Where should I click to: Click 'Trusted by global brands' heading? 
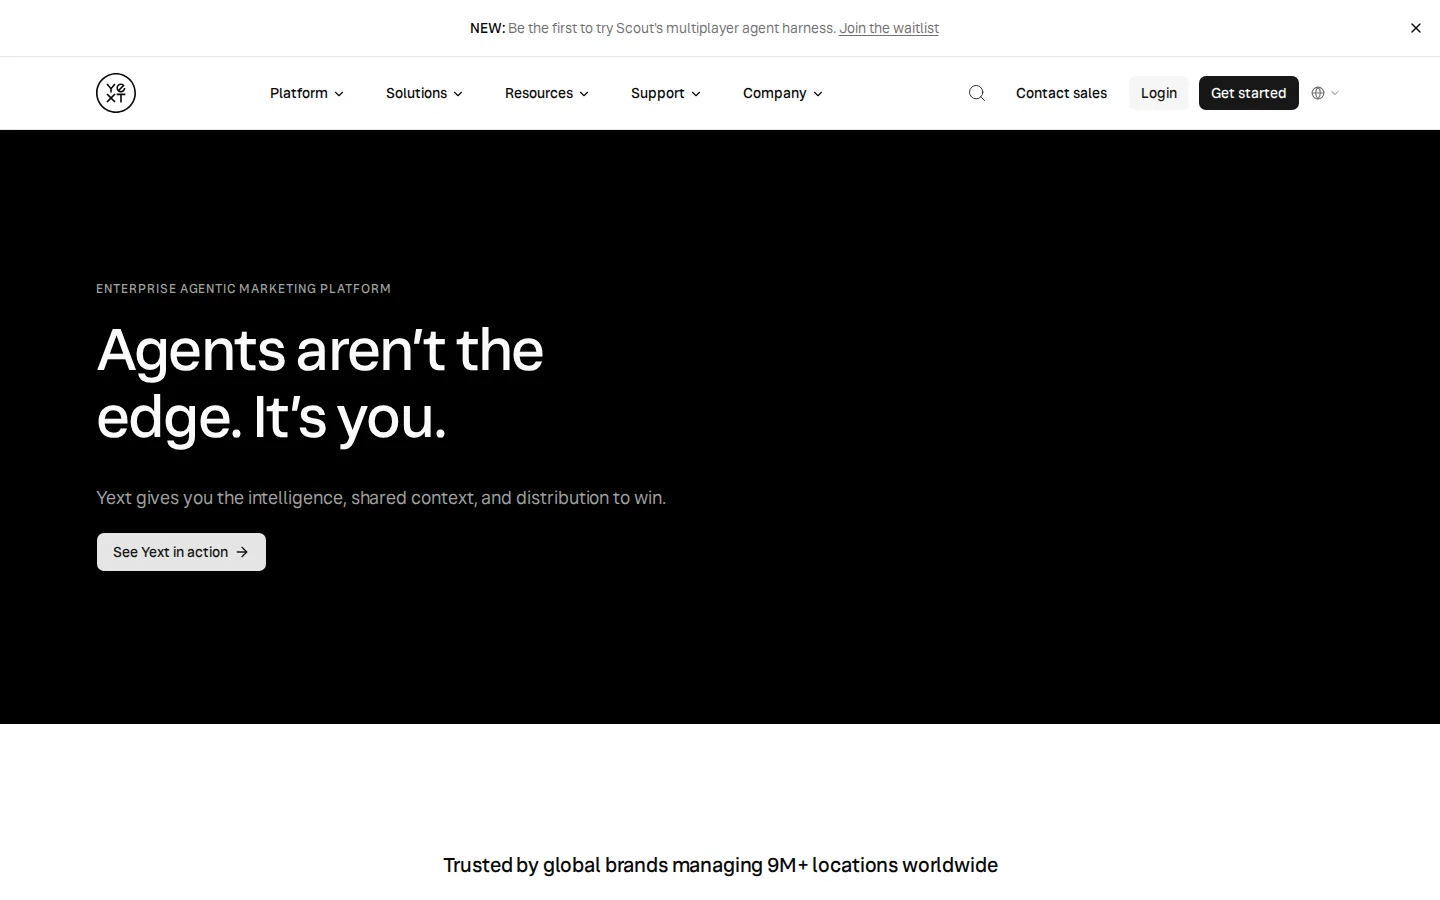(720, 865)
